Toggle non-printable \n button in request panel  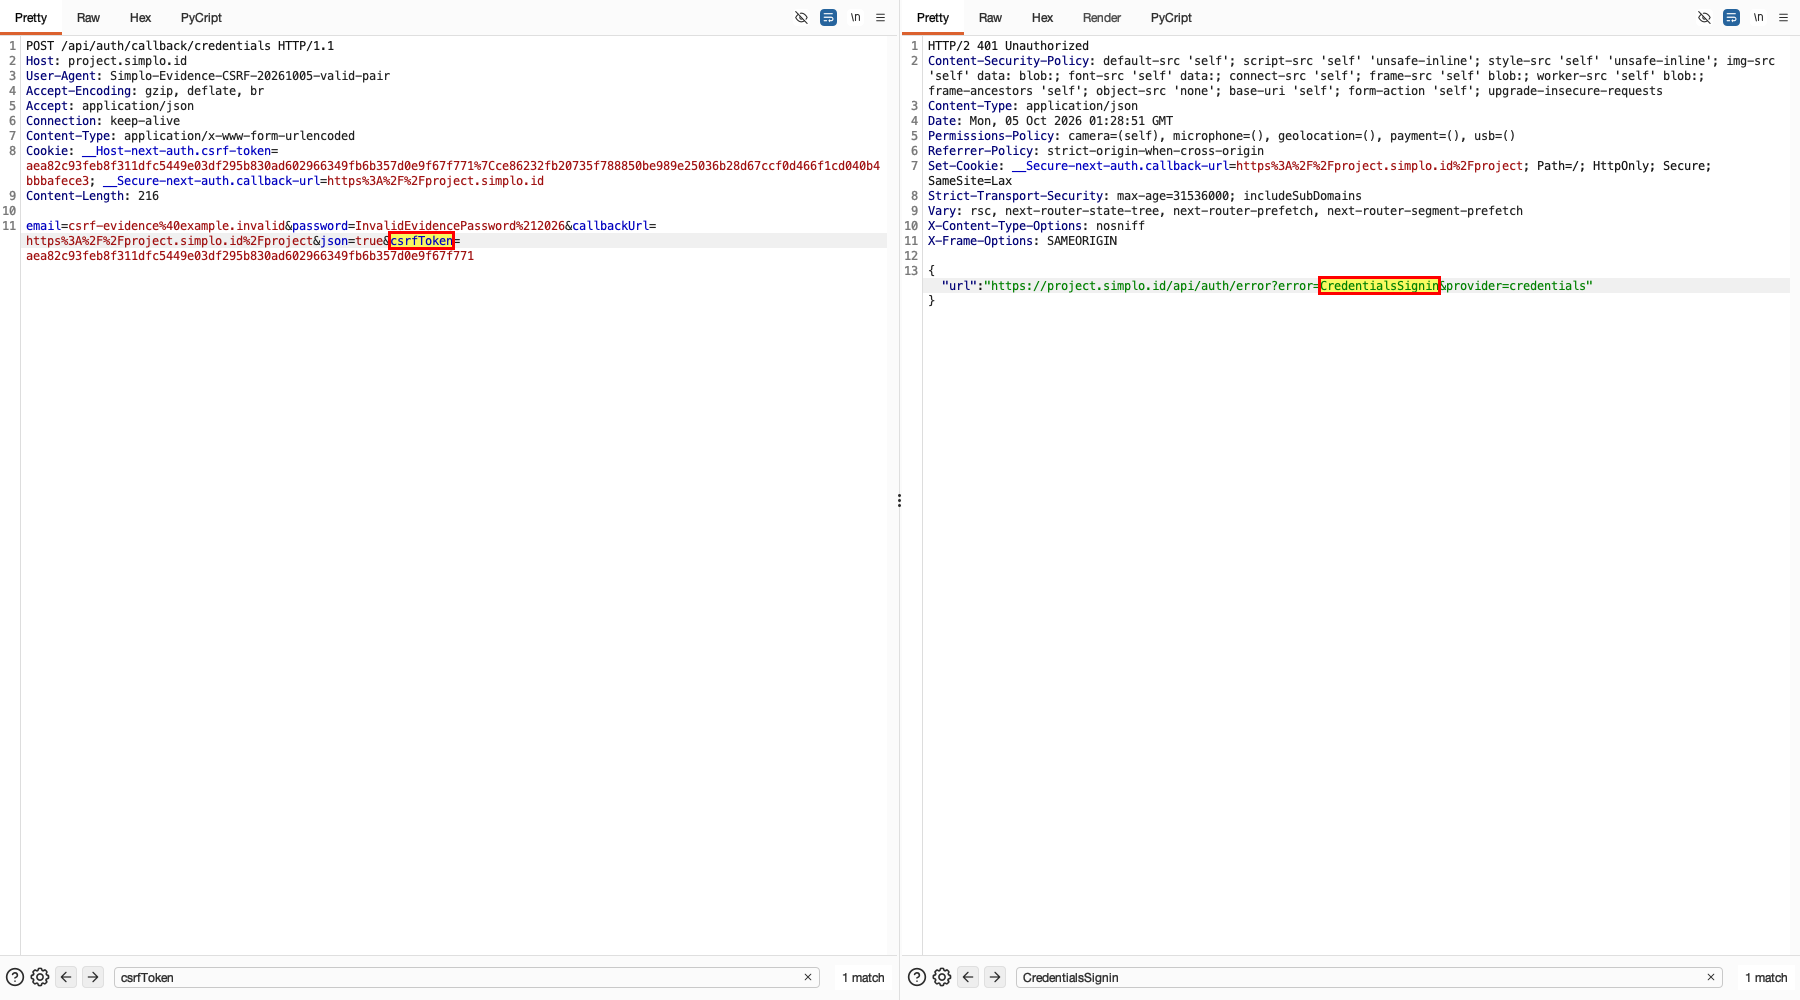pos(856,18)
